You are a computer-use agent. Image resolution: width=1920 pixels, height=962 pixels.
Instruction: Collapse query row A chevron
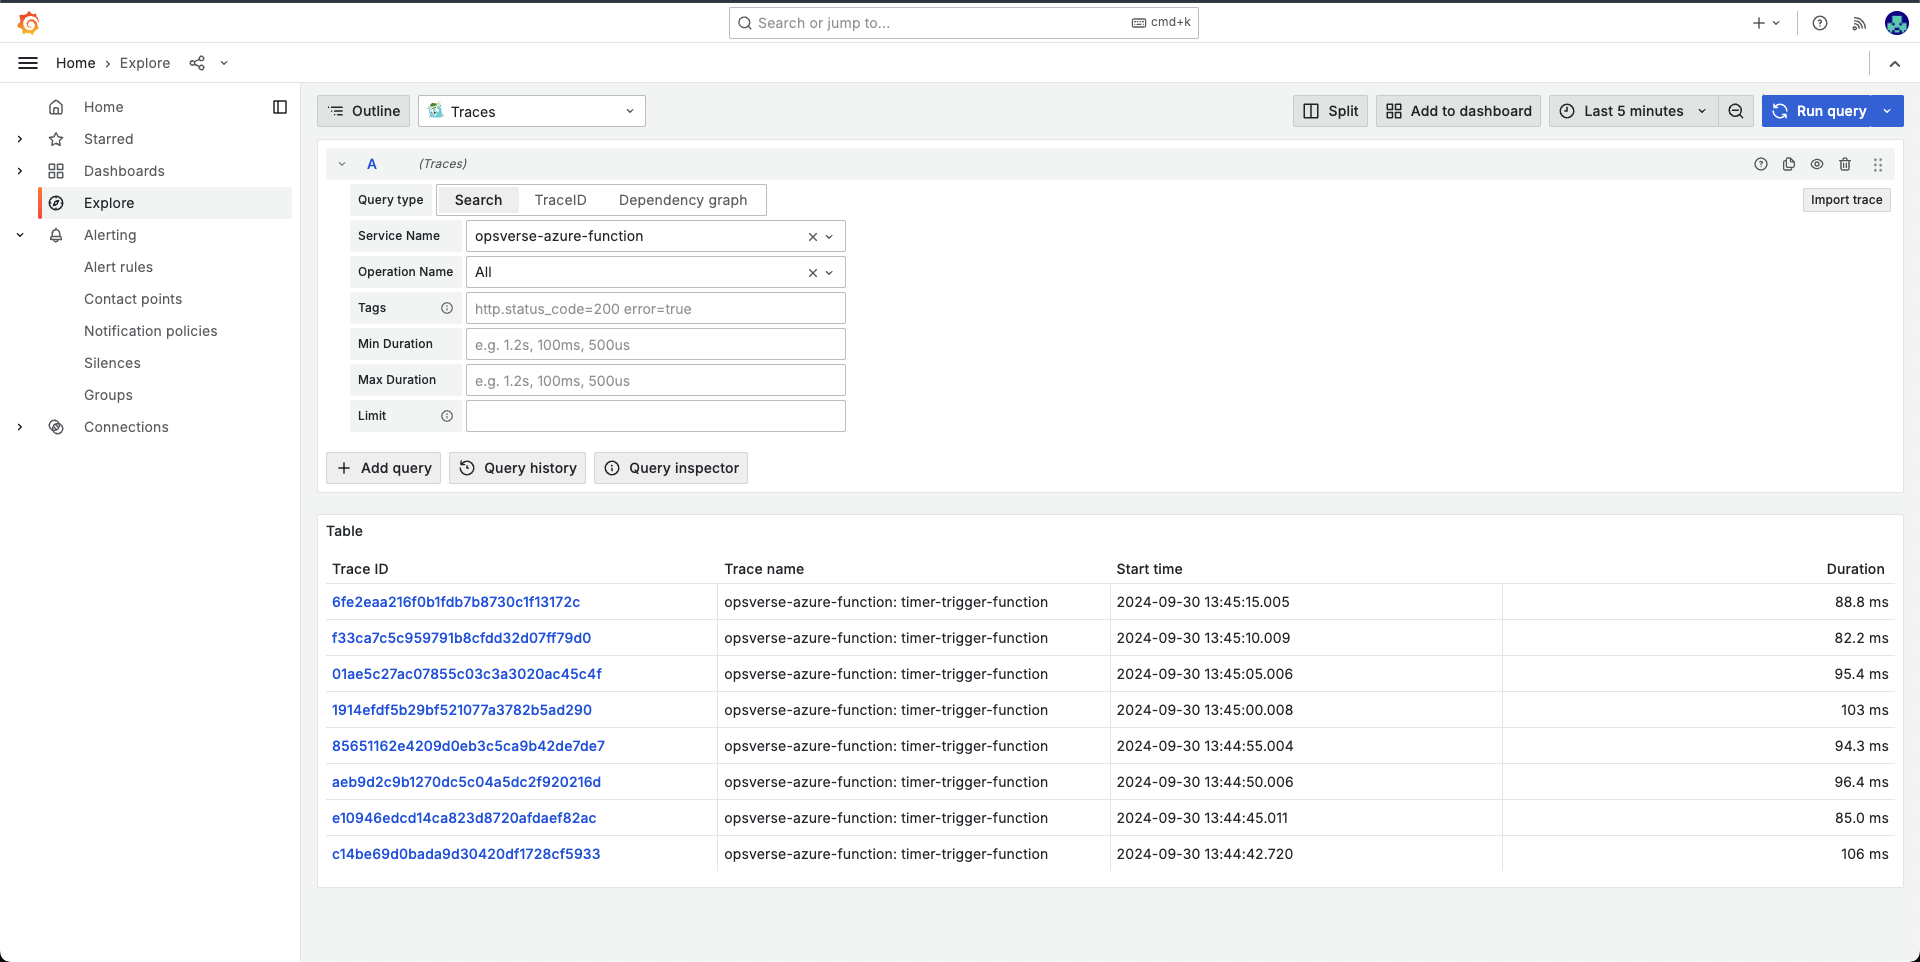342,164
